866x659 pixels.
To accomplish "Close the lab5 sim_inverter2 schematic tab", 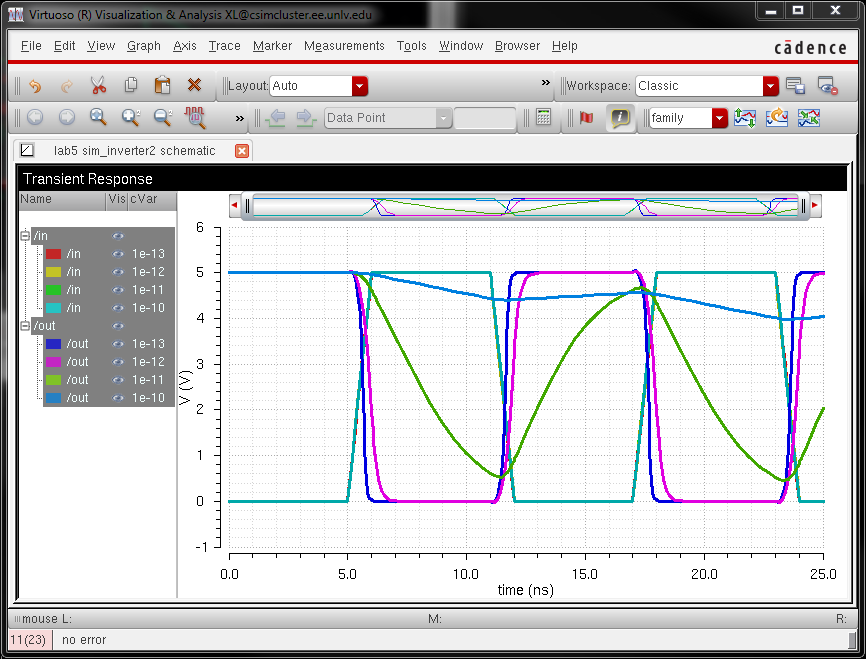I will click(x=241, y=150).
